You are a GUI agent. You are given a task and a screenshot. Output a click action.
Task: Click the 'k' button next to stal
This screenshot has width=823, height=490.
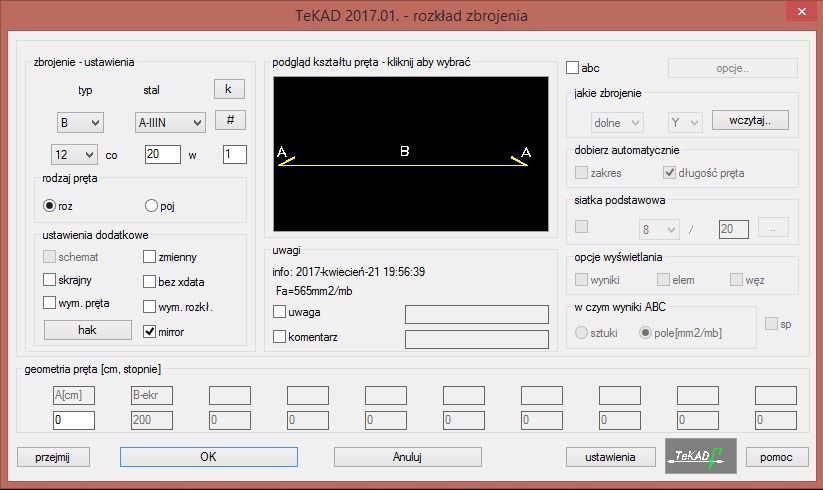[229, 89]
